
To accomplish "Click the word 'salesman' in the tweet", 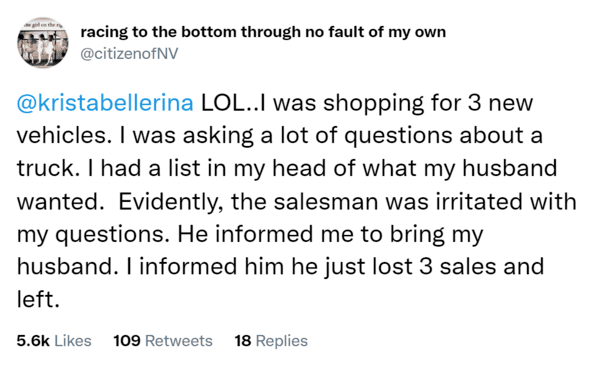I will click(326, 201).
